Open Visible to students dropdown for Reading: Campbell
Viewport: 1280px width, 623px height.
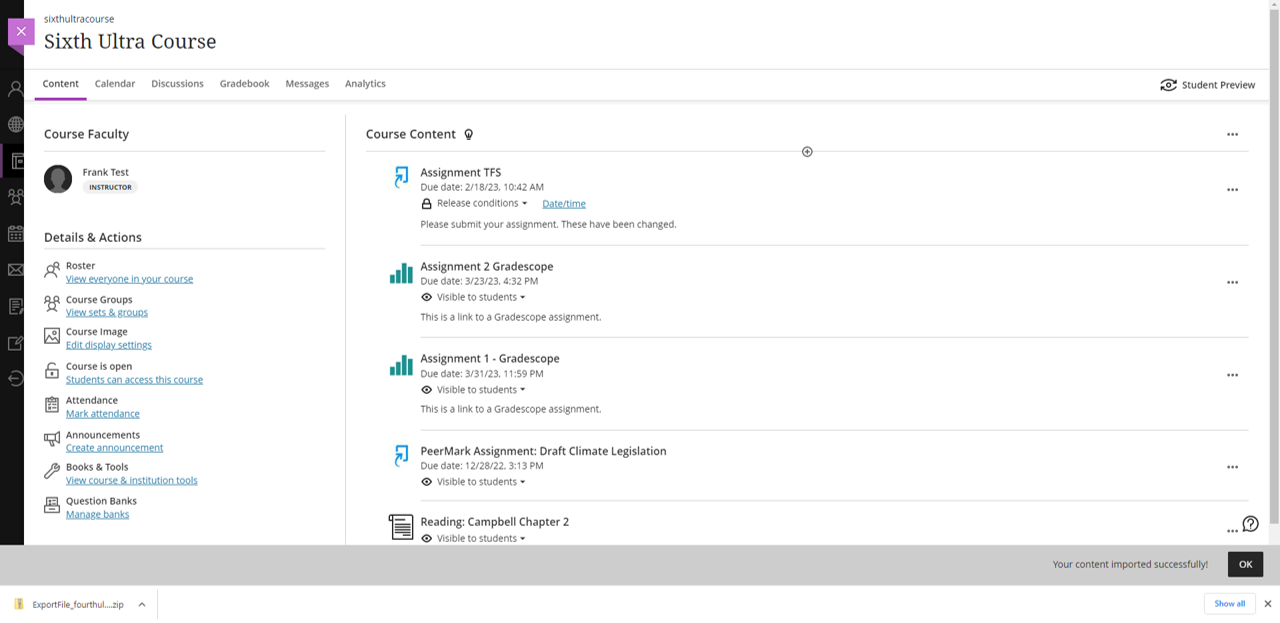[481, 538]
